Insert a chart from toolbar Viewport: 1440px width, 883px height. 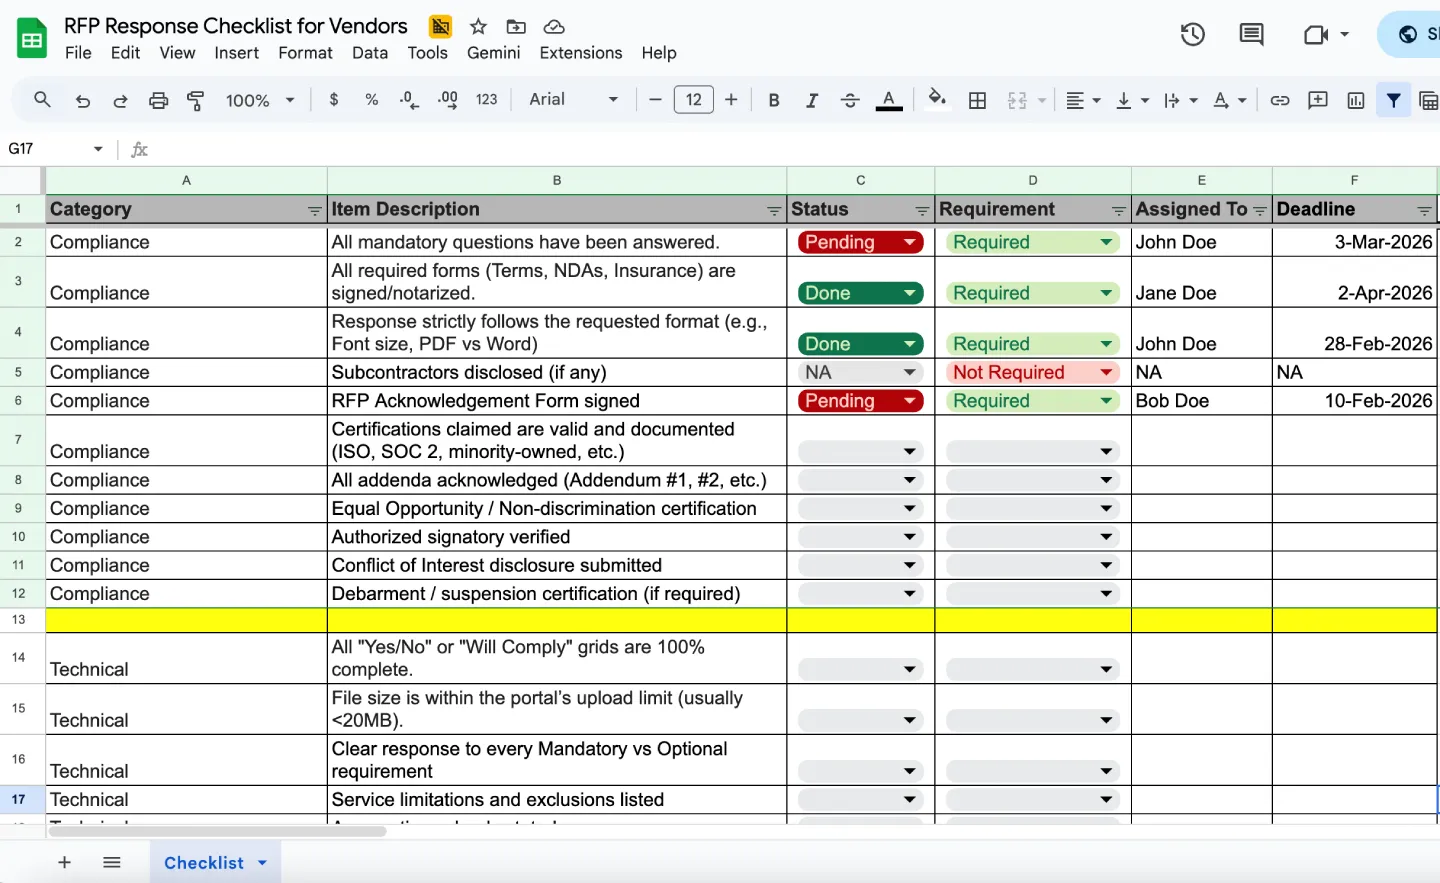[1356, 100]
